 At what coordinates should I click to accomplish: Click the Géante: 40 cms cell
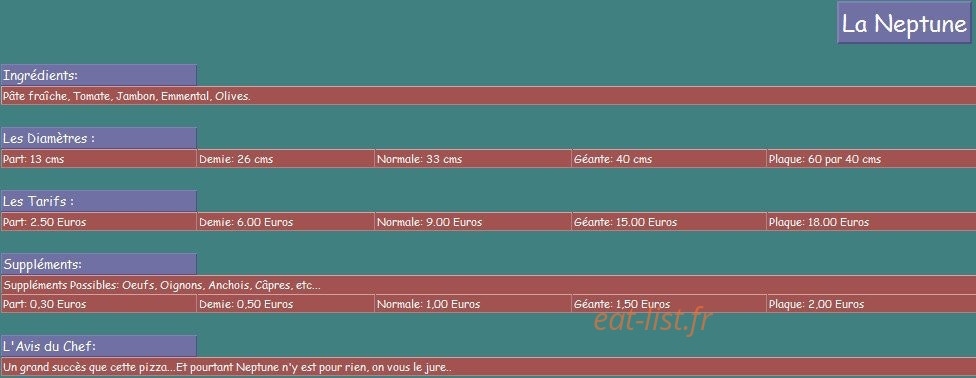coord(669,159)
